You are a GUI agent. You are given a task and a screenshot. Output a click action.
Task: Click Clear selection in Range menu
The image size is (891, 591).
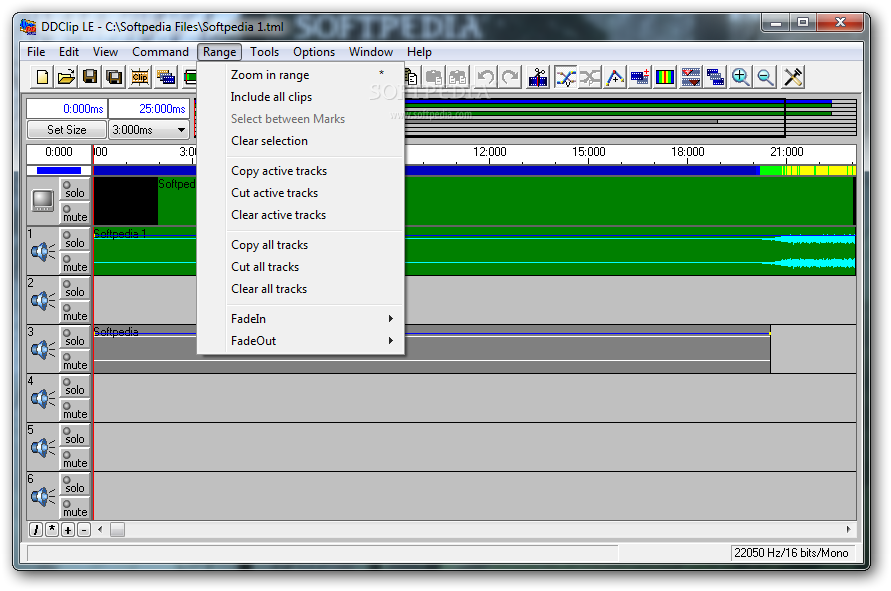point(301,141)
